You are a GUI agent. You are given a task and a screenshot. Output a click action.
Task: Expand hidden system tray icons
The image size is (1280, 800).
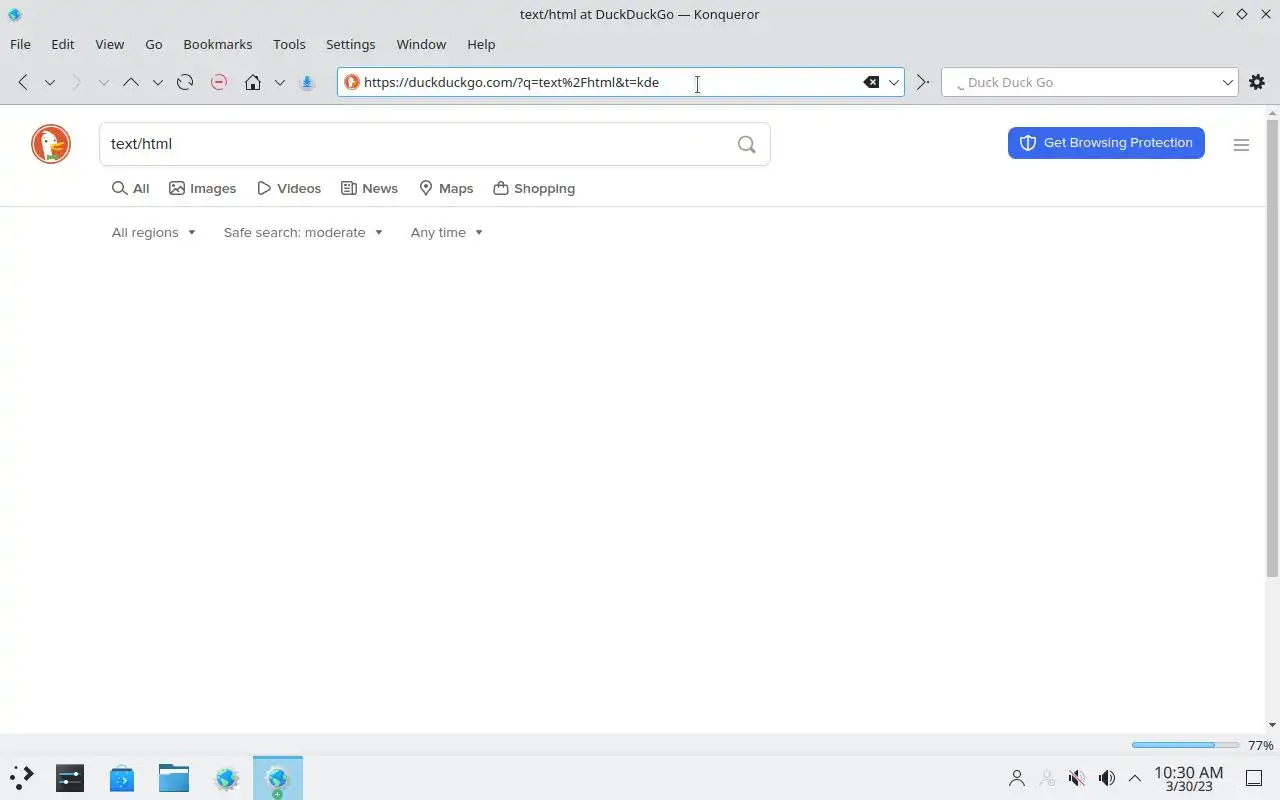click(1135, 778)
